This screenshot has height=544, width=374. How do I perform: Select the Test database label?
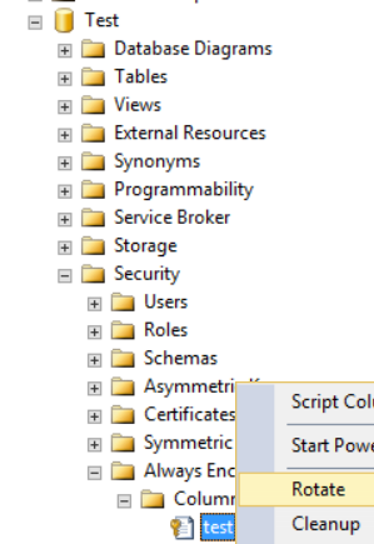click(102, 20)
